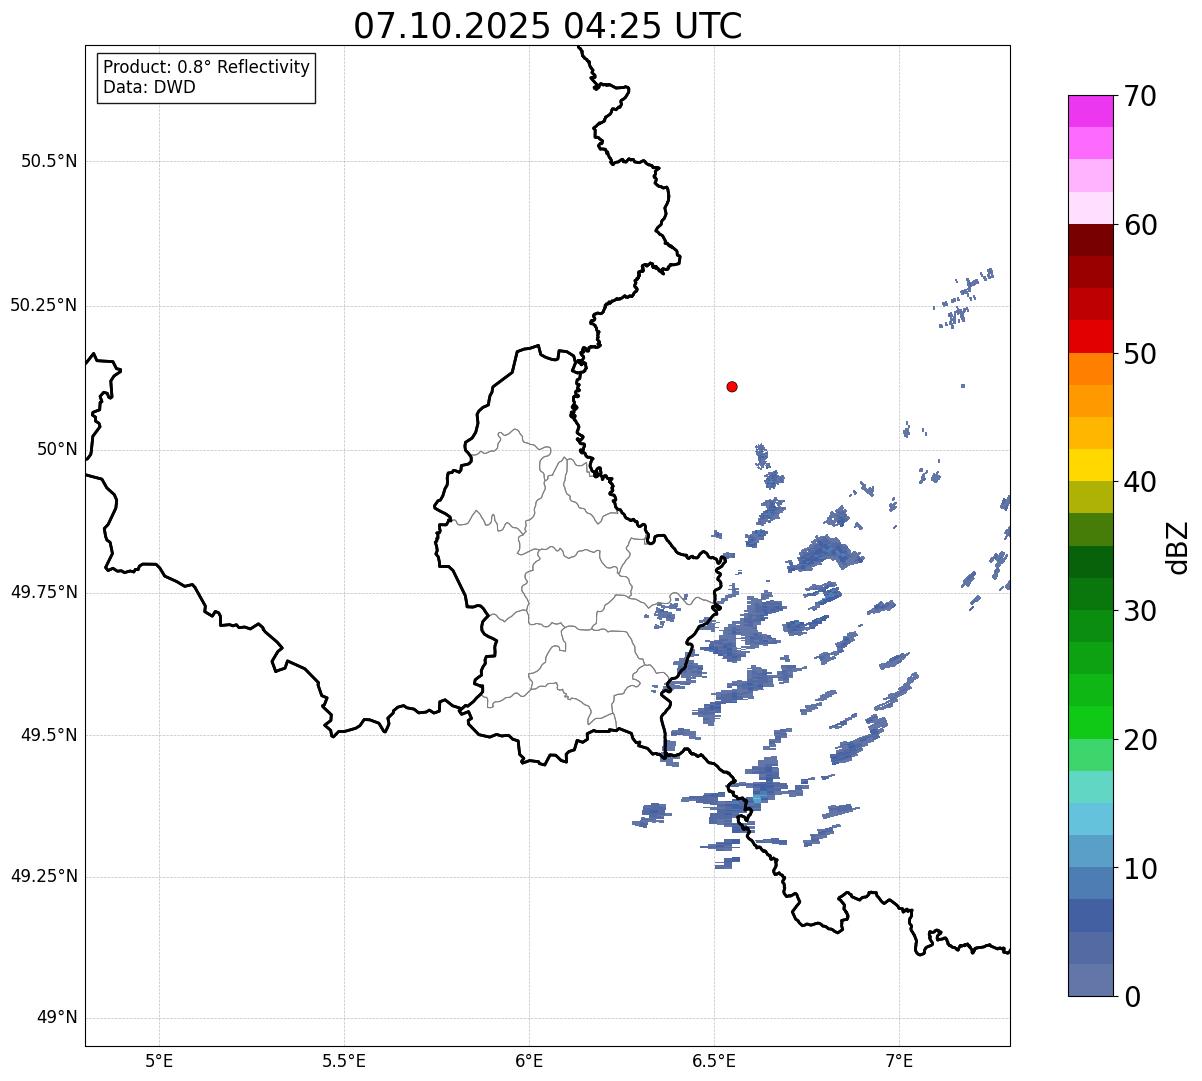Click the lowest grey-blue swatch above 0
This screenshot has height=1081, width=1202.
(1090, 980)
